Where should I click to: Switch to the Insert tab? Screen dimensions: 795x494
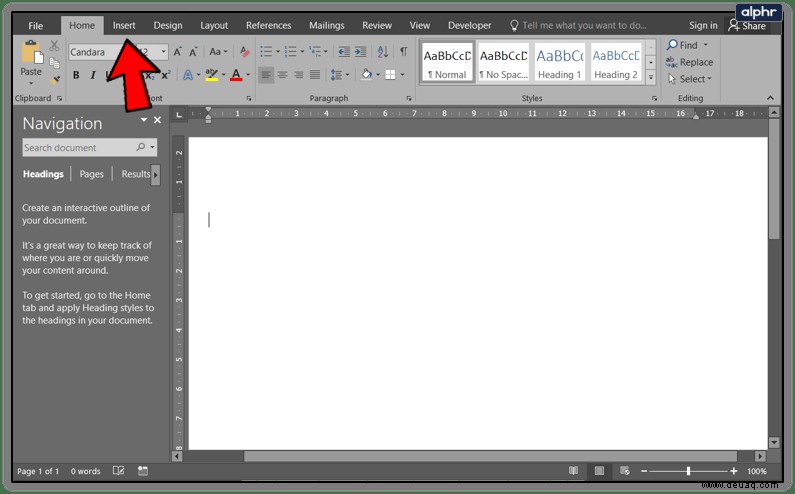pyautogui.click(x=124, y=25)
